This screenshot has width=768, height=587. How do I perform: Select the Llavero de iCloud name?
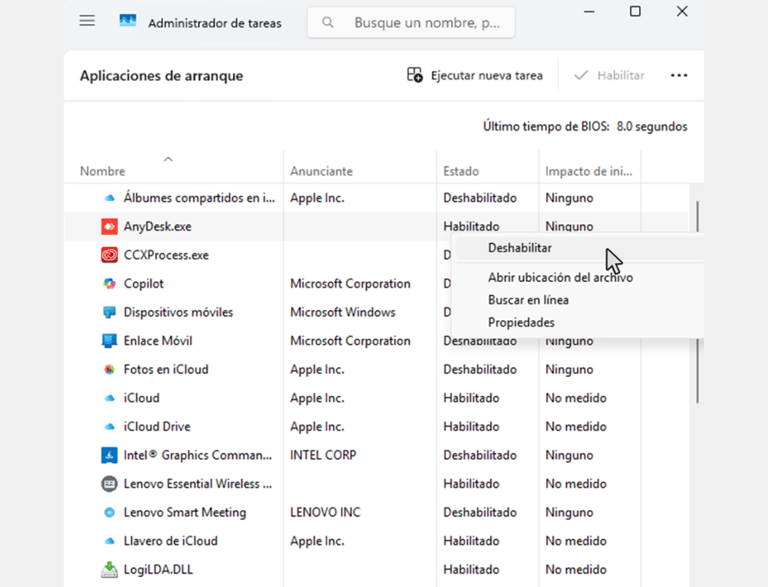[170, 541]
